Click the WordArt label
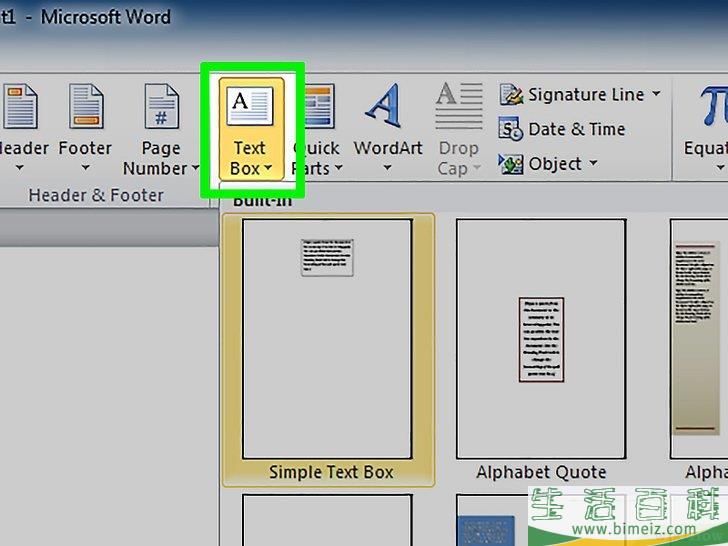Screen dimensions: 728x546 [x=388, y=148]
